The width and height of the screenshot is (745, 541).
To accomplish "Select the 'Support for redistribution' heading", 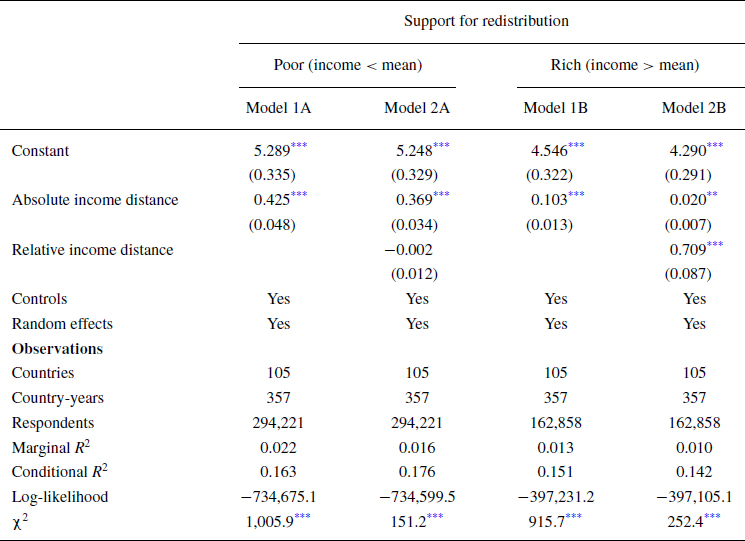I will click(486, 20).
